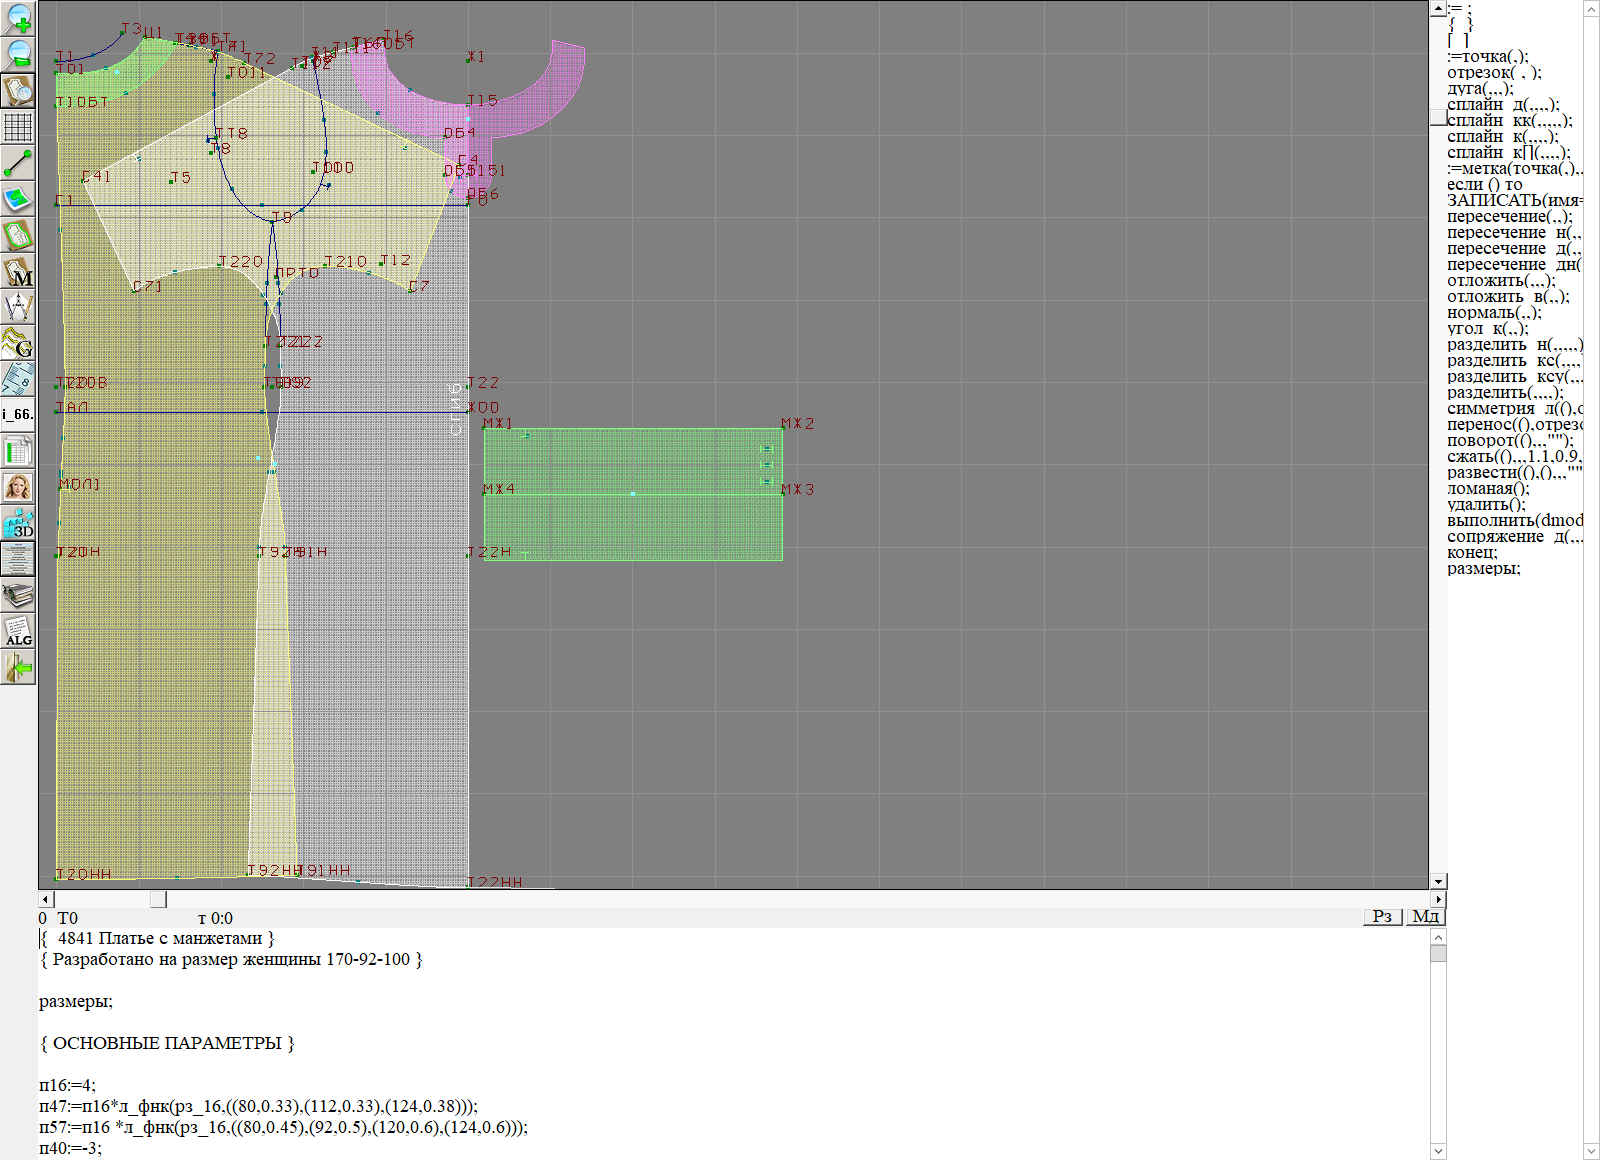1600x1160 pixels.
Task: Click the exit door with green arrow
Action: pos(18,667)
